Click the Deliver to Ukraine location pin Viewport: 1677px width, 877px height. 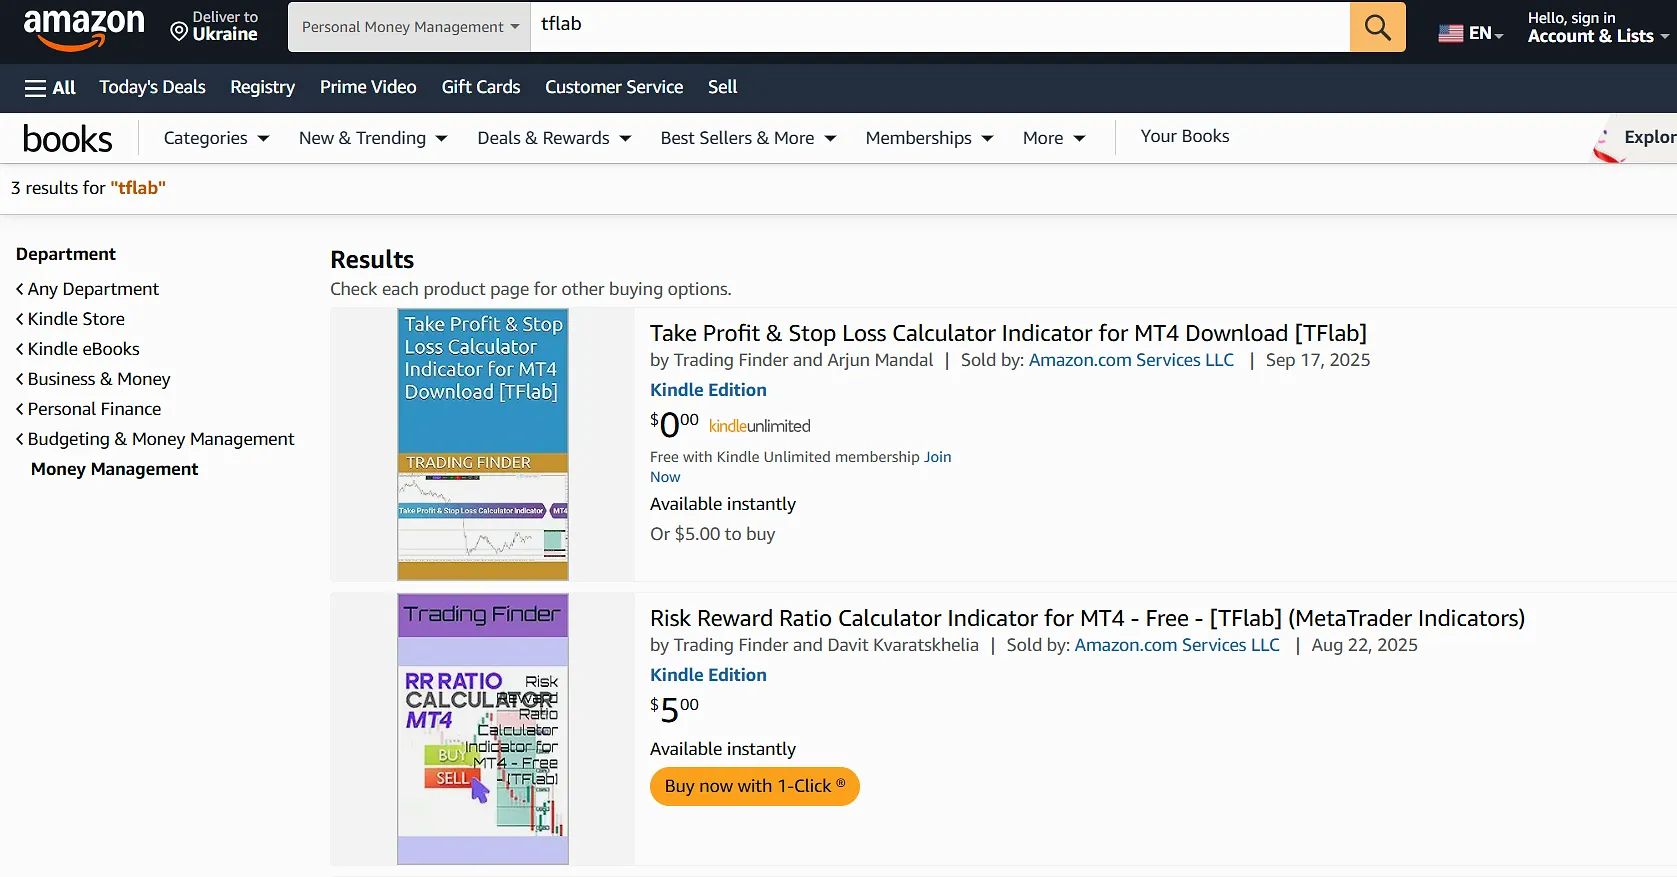point(179,32)
